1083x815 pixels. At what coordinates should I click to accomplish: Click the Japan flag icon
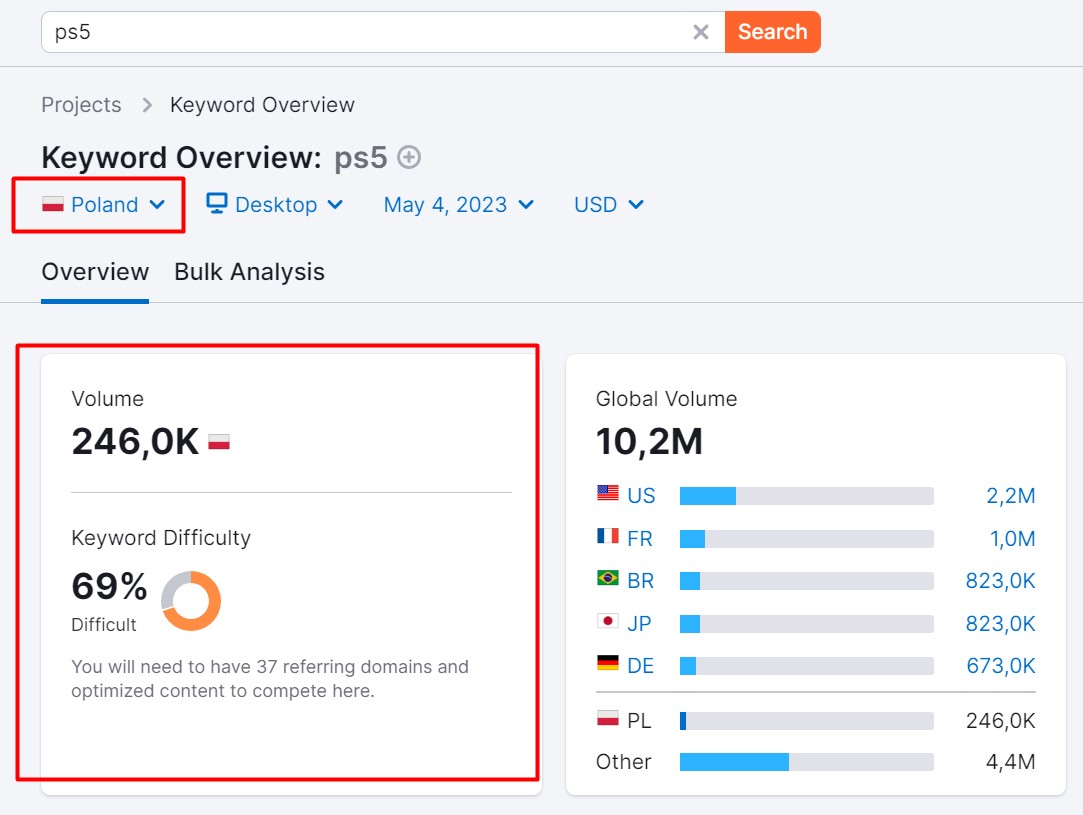(608, 621)
